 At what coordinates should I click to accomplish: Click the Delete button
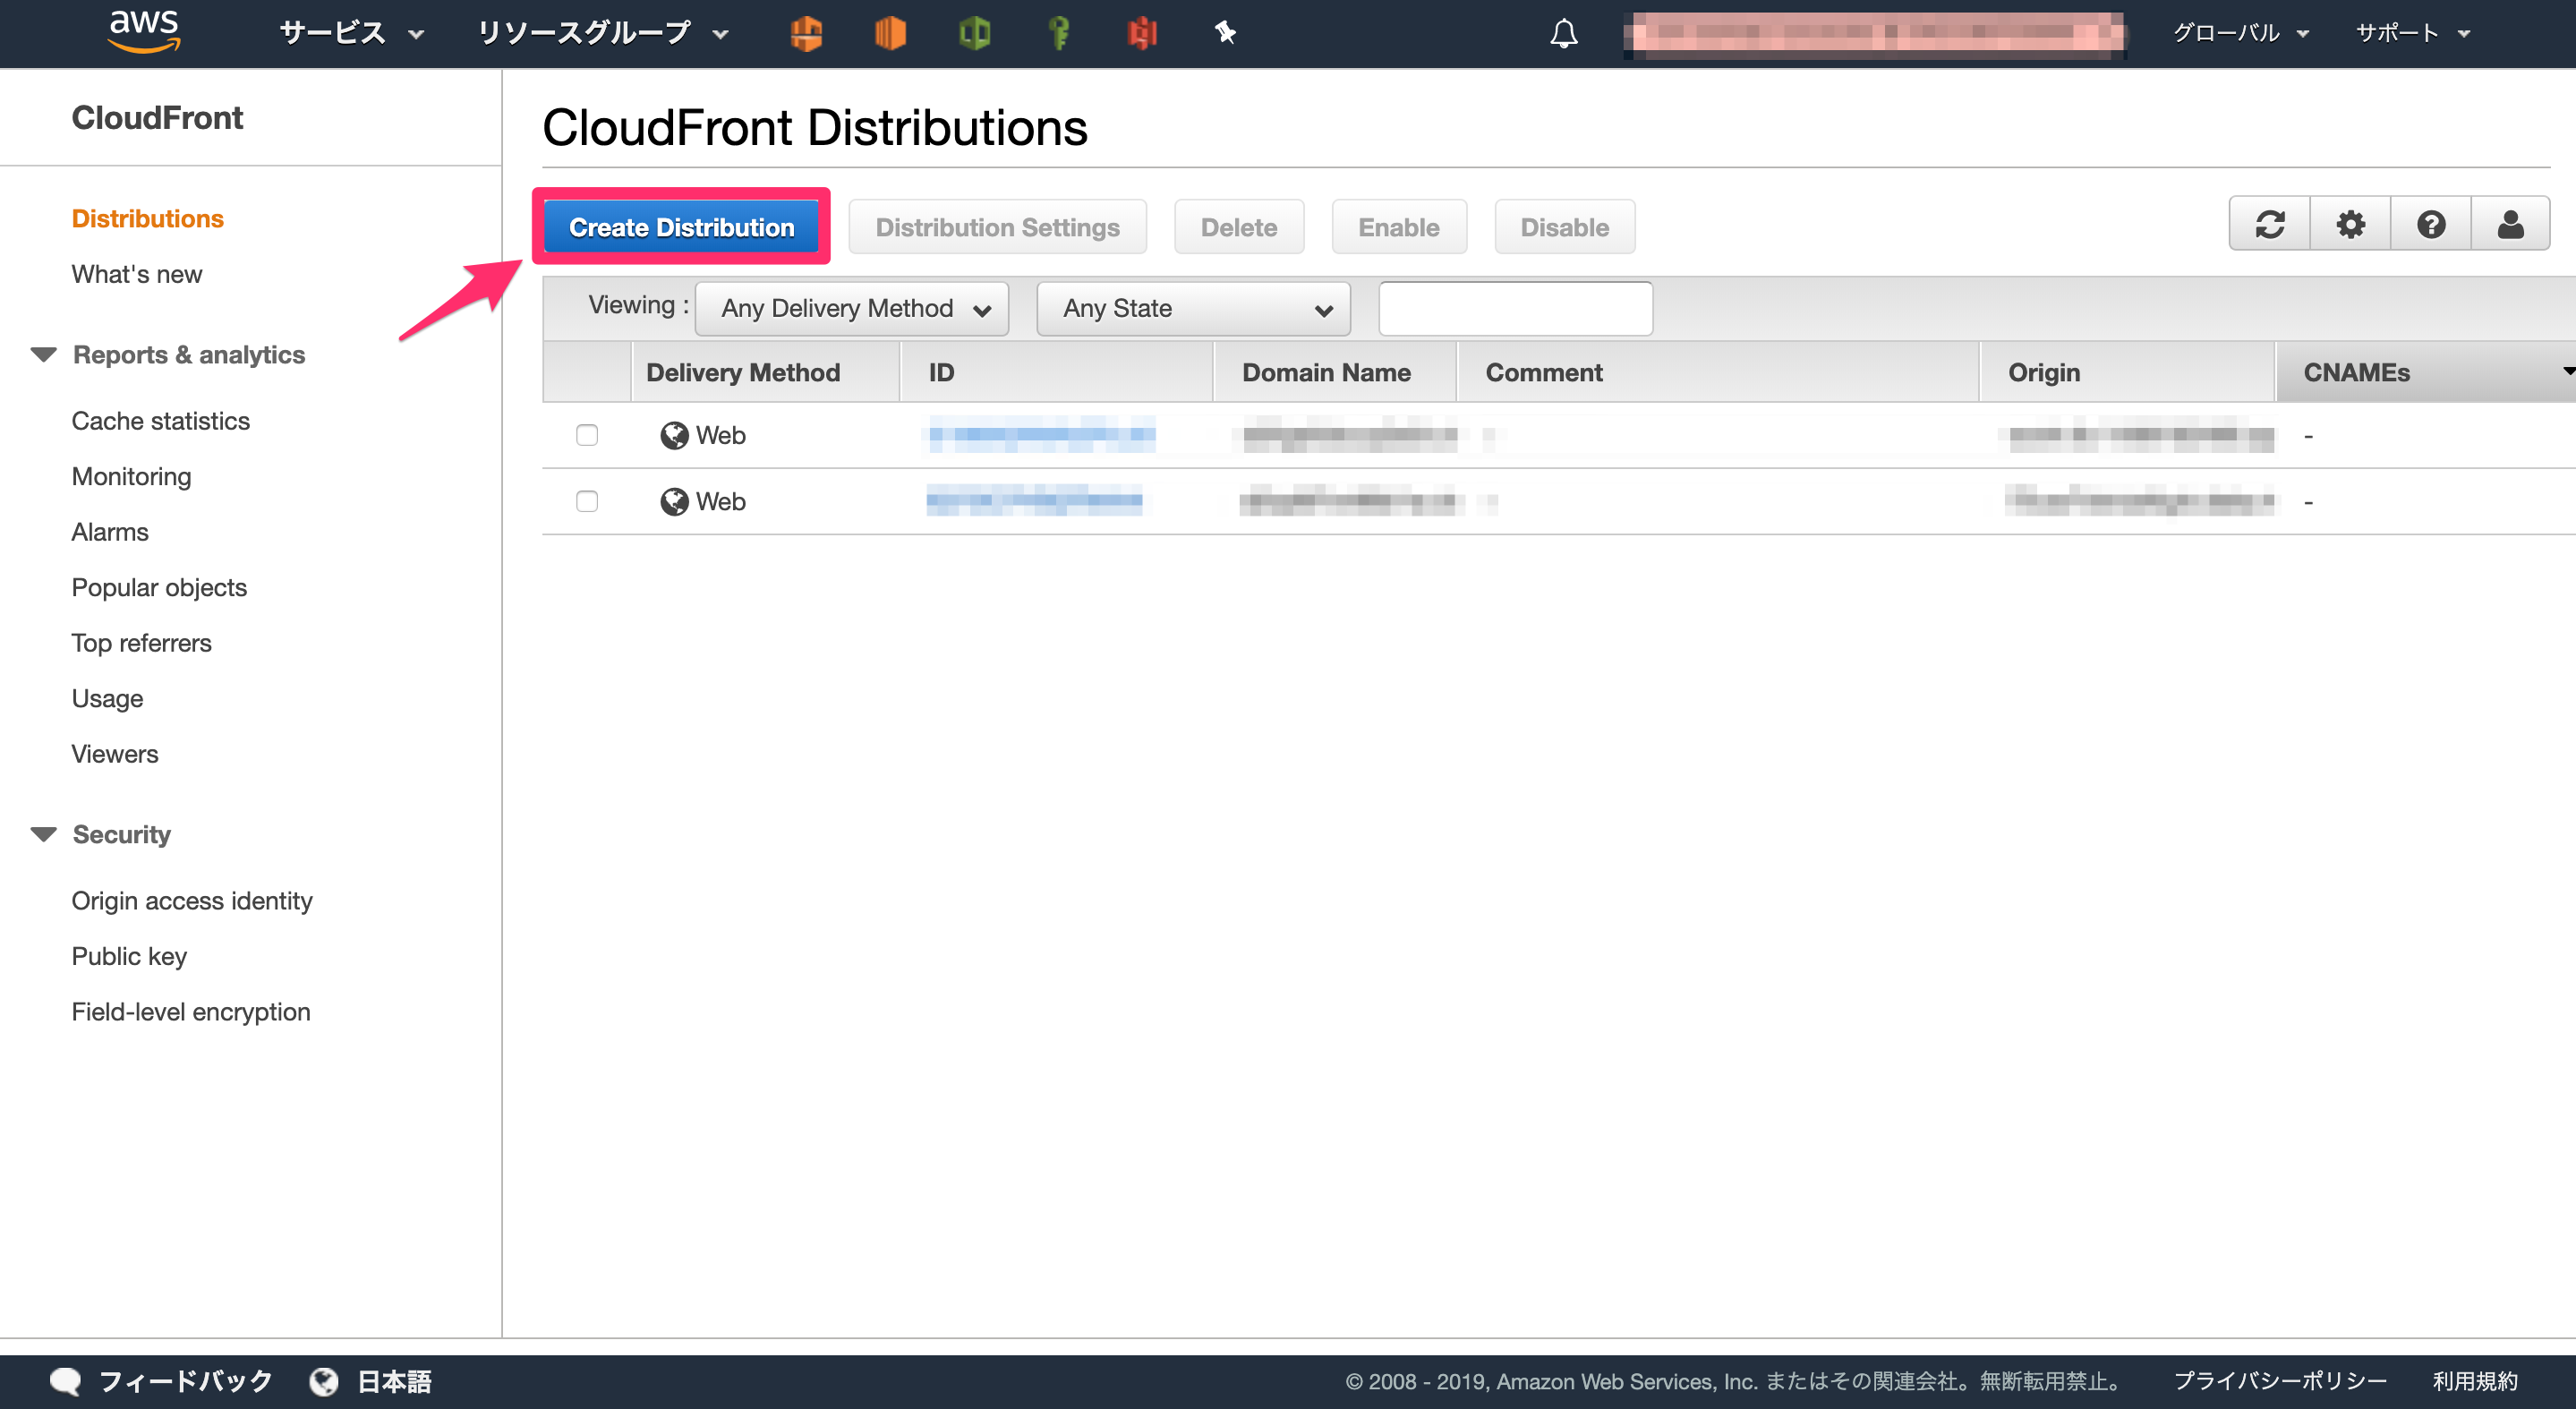1238,227
